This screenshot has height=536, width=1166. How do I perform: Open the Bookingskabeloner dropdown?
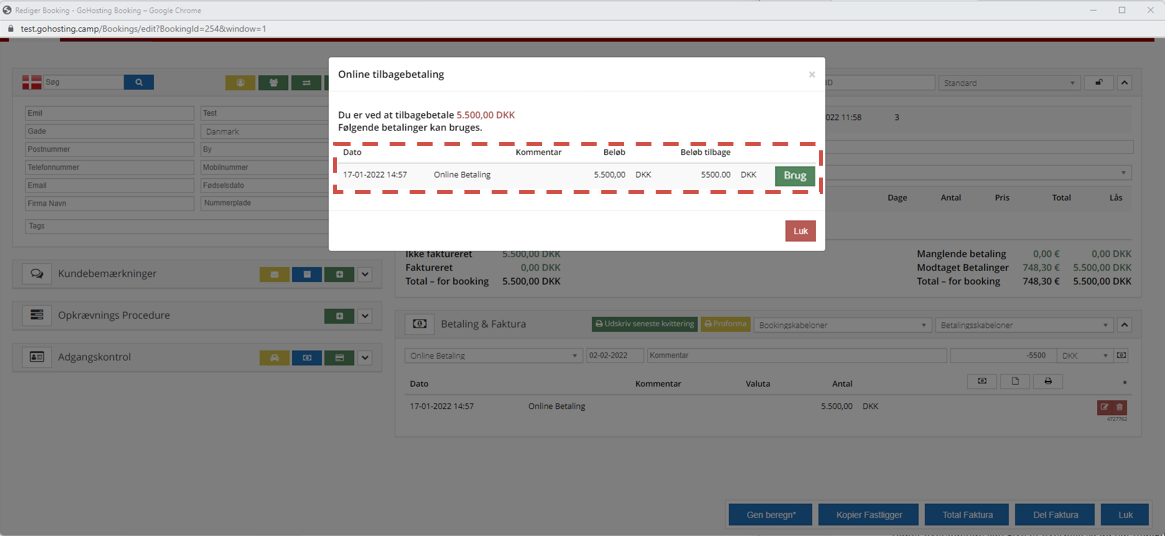842,325
